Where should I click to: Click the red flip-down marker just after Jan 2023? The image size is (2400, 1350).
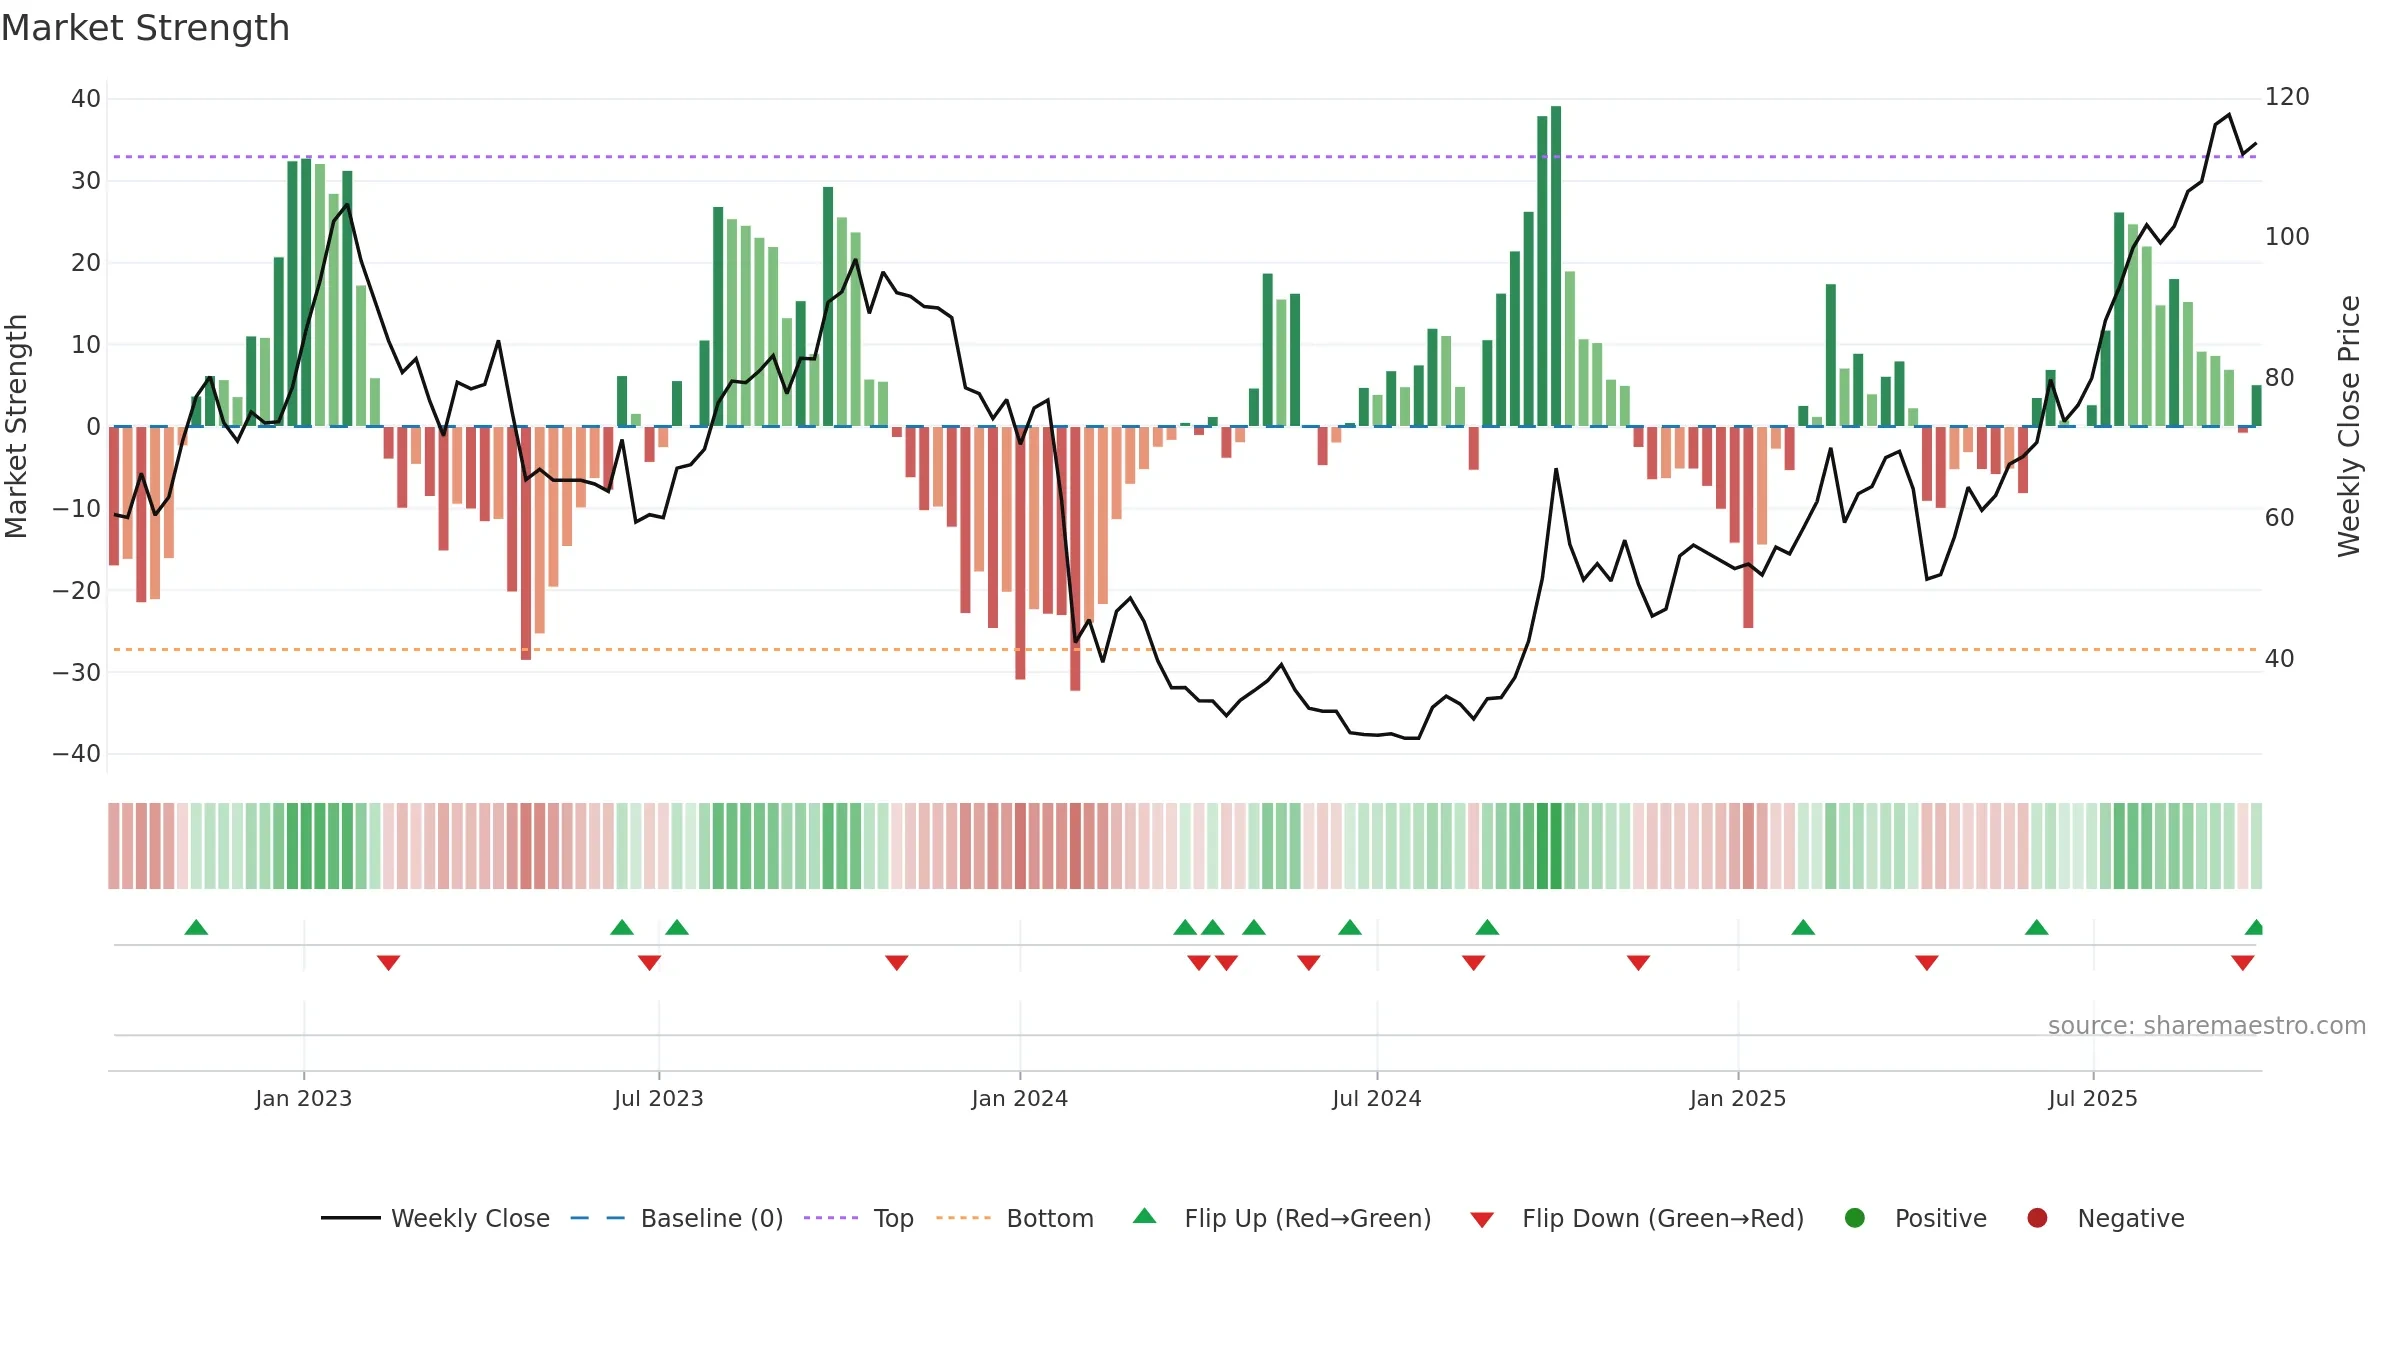(x=389, y=963)
